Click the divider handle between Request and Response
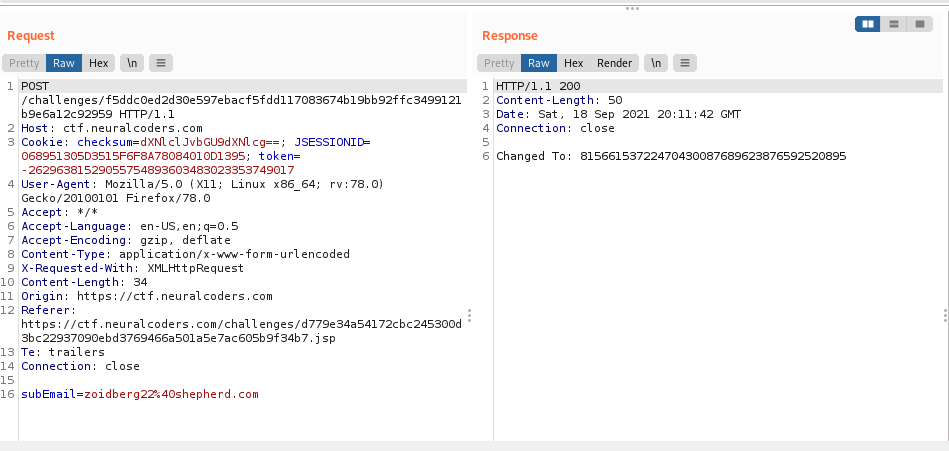 pos(470,315)
